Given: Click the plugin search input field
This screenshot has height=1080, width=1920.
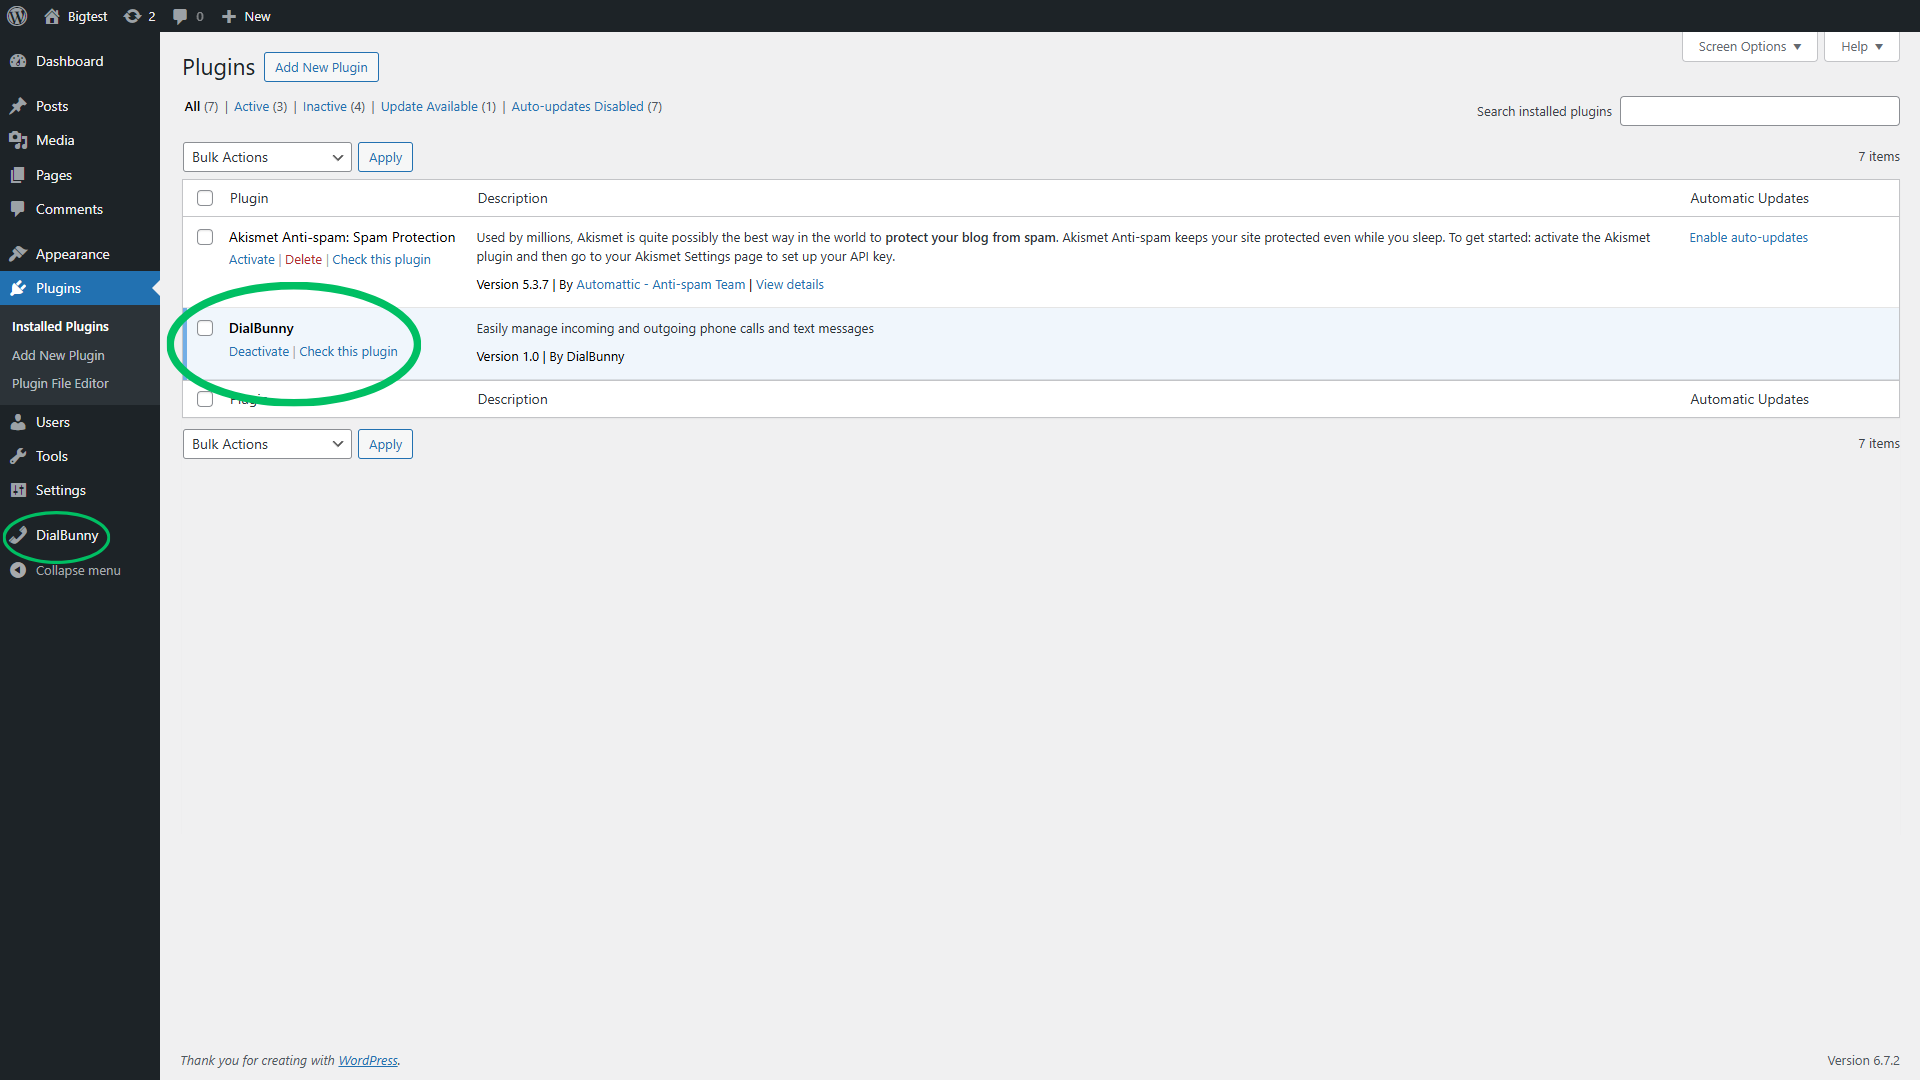Looking at the screenshot, I should [x=1759, y=110].
